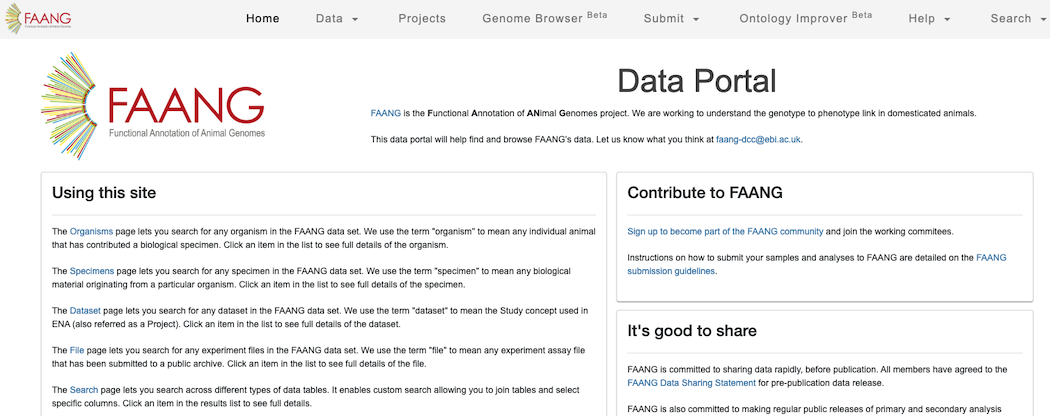Open the Organisms page link
1050x416 pixels.
(x=92, y=232)
